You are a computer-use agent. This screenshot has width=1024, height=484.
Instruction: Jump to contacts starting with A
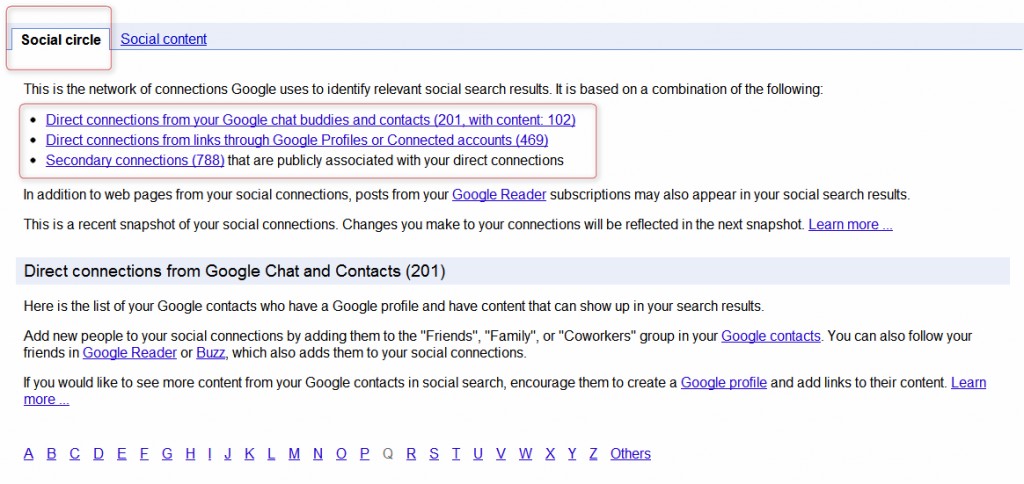click(x=29, y=454)
